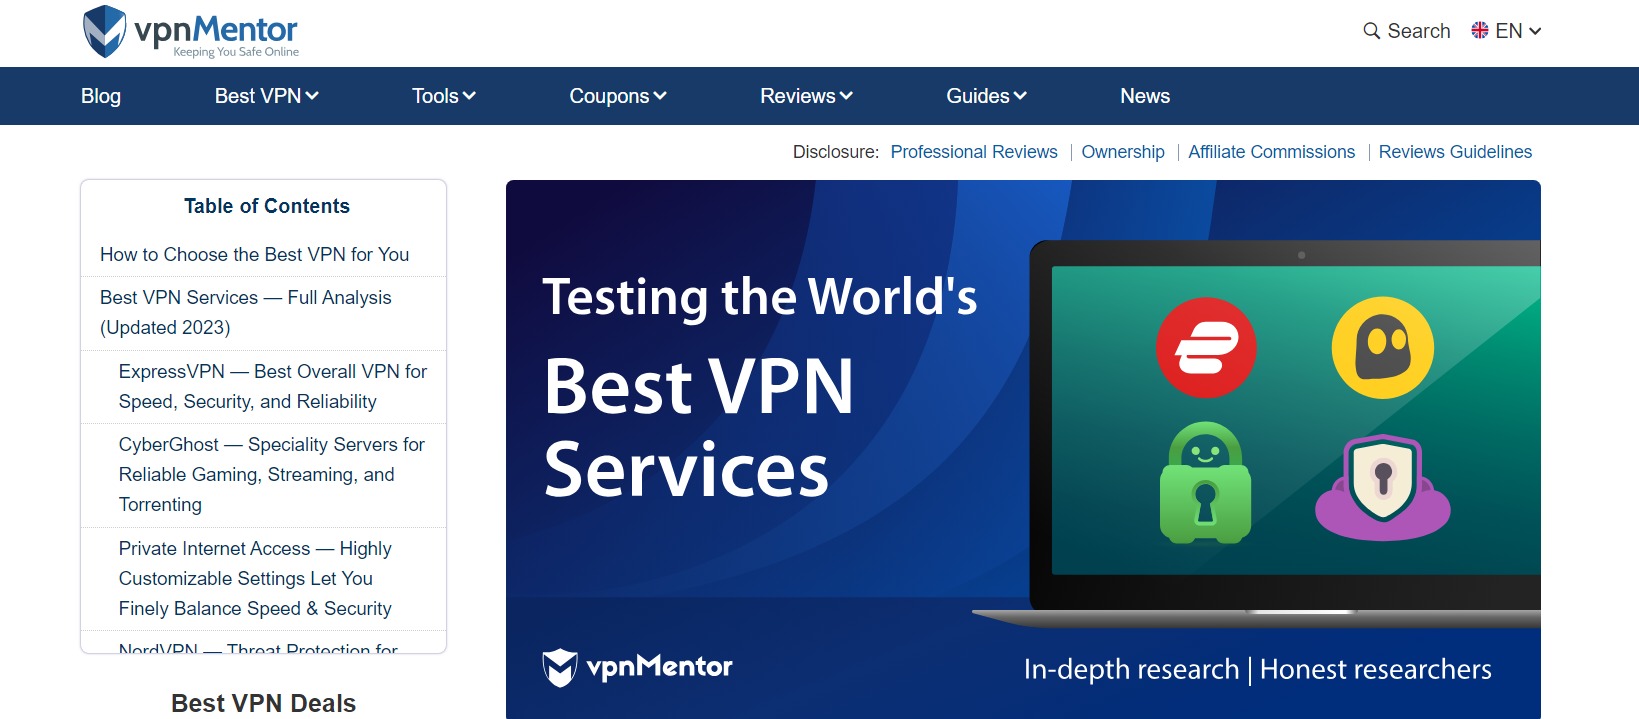This screenshot has width=1639, height=719.
Task: Click the red ExpressVPN logo icon
Action: click(1206, 348)
